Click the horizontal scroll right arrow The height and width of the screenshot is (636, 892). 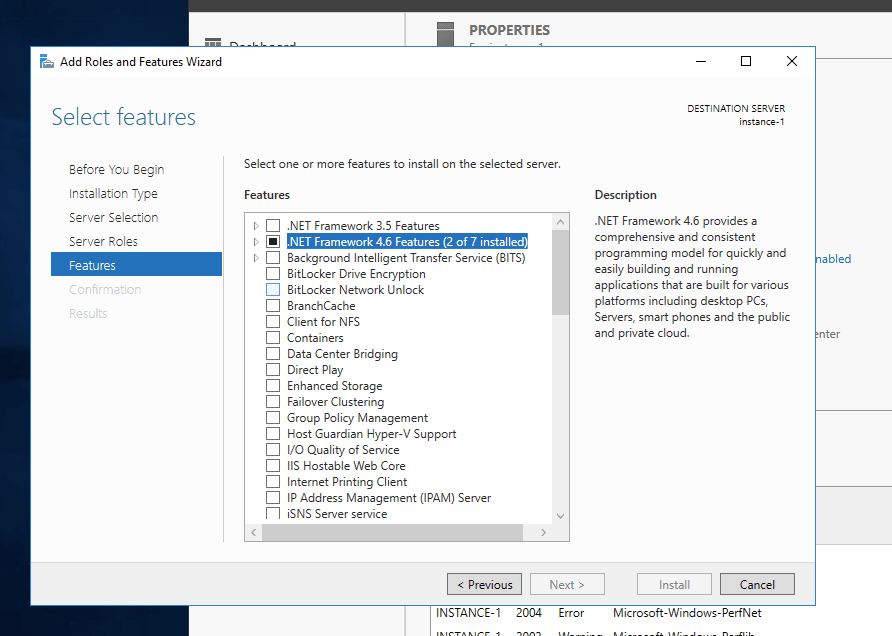[x=543, y=532]
